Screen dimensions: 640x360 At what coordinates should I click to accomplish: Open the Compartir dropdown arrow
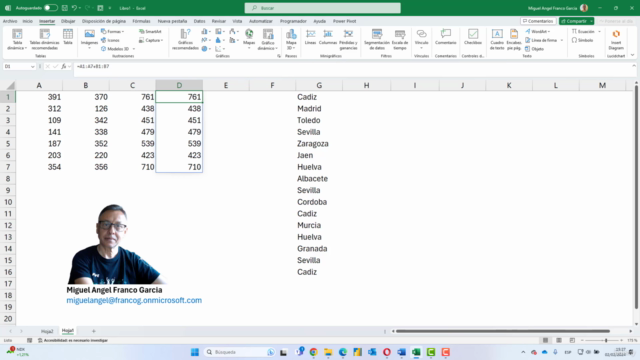pos(591,21)
